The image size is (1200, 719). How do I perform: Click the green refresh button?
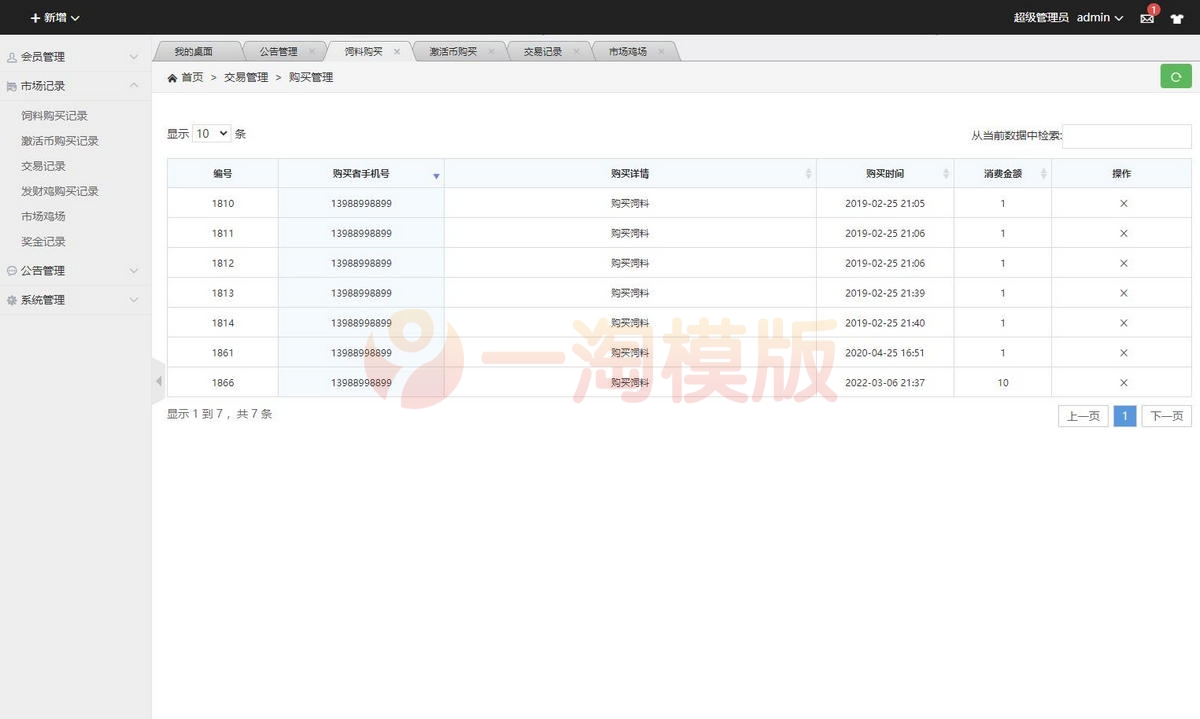pos(1176,76)
